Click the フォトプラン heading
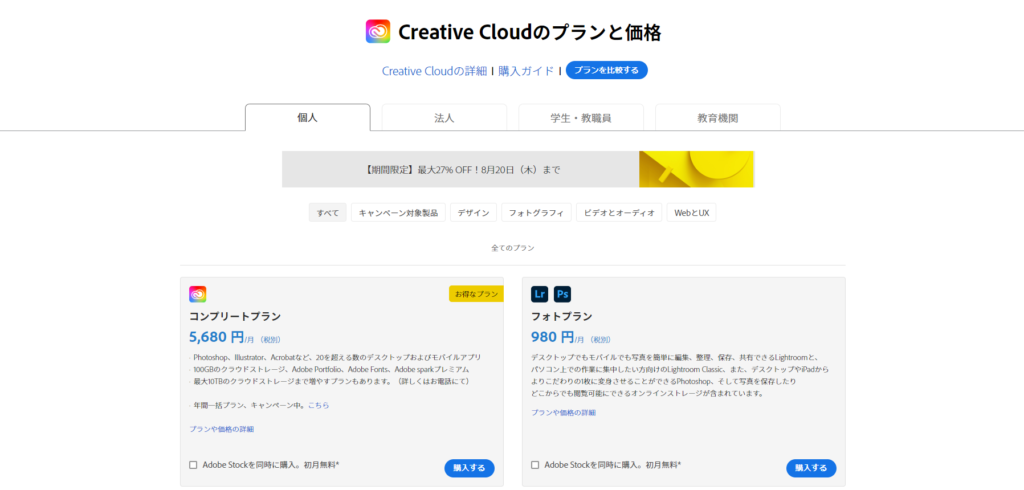Screen dimensions: 1024x490 point(562,317)
